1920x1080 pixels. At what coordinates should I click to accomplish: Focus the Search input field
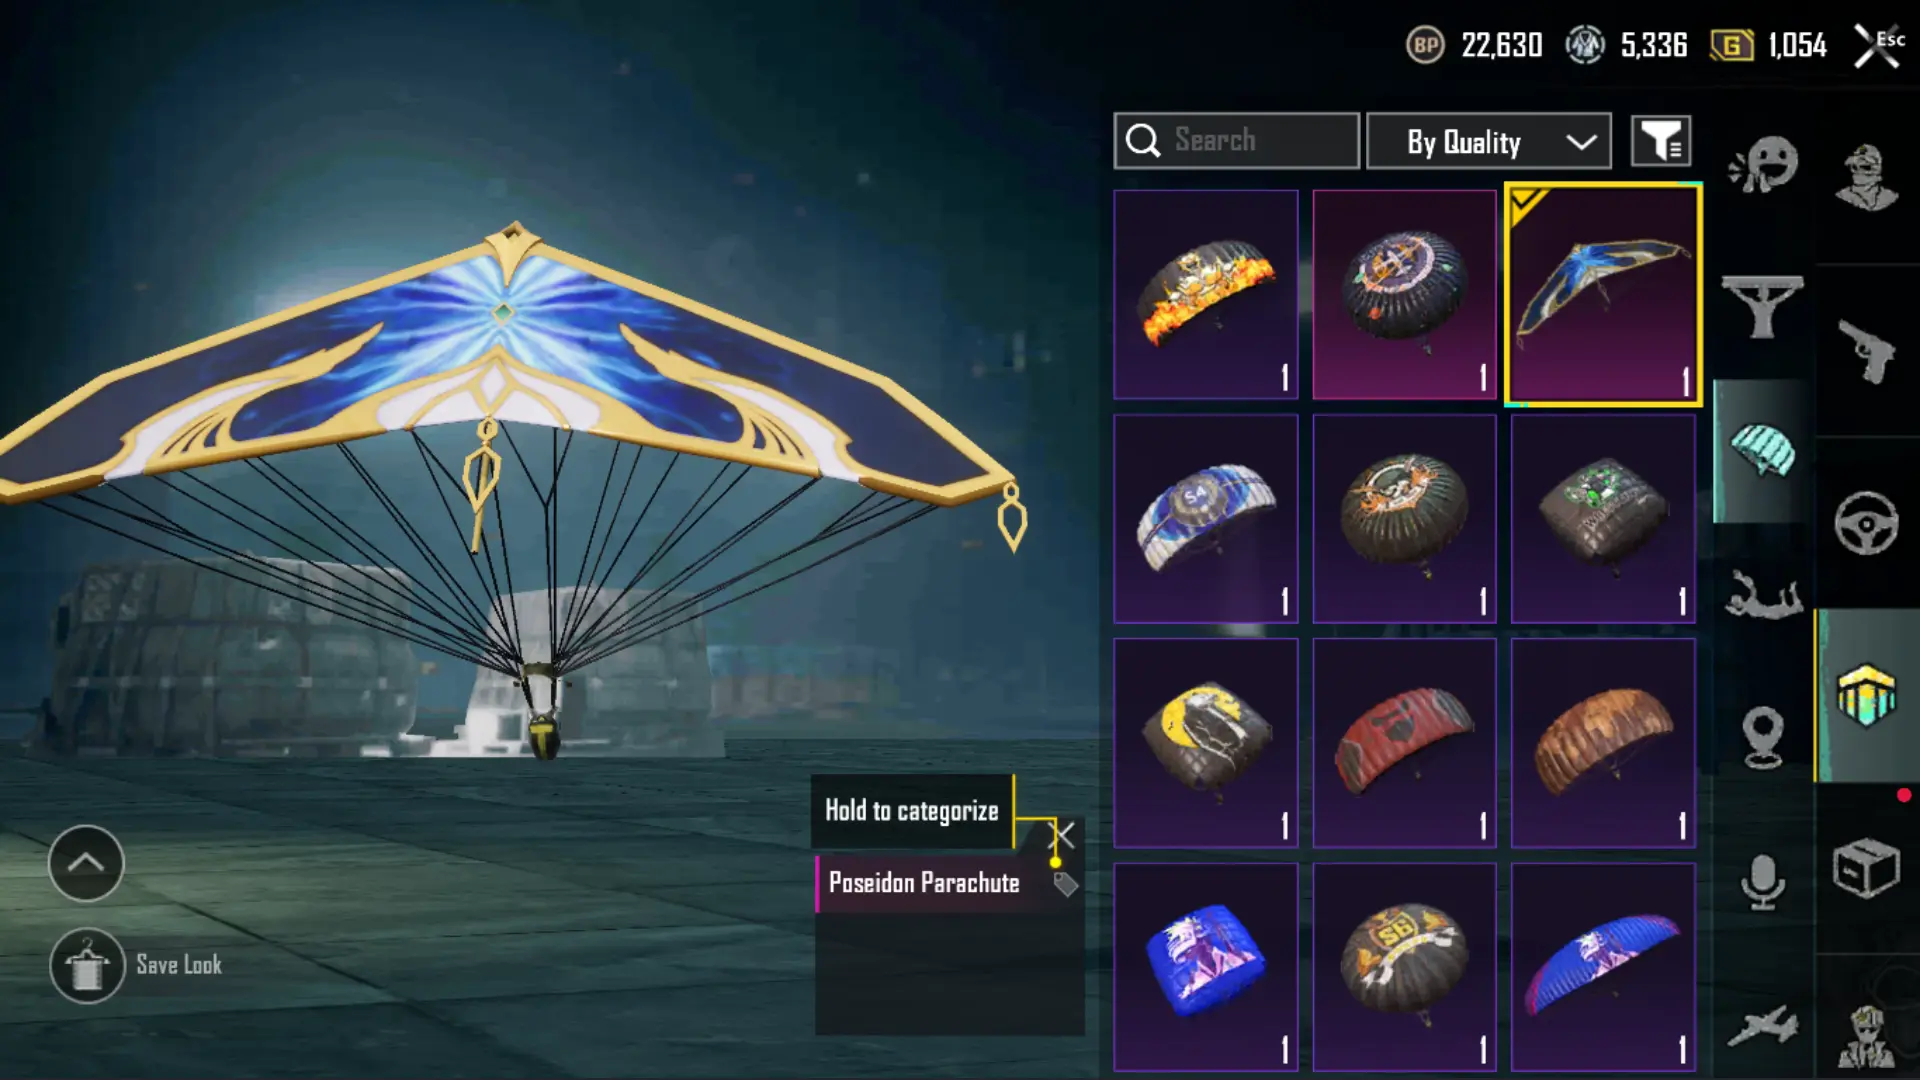pyautogui.click(x=1237, y=141)
